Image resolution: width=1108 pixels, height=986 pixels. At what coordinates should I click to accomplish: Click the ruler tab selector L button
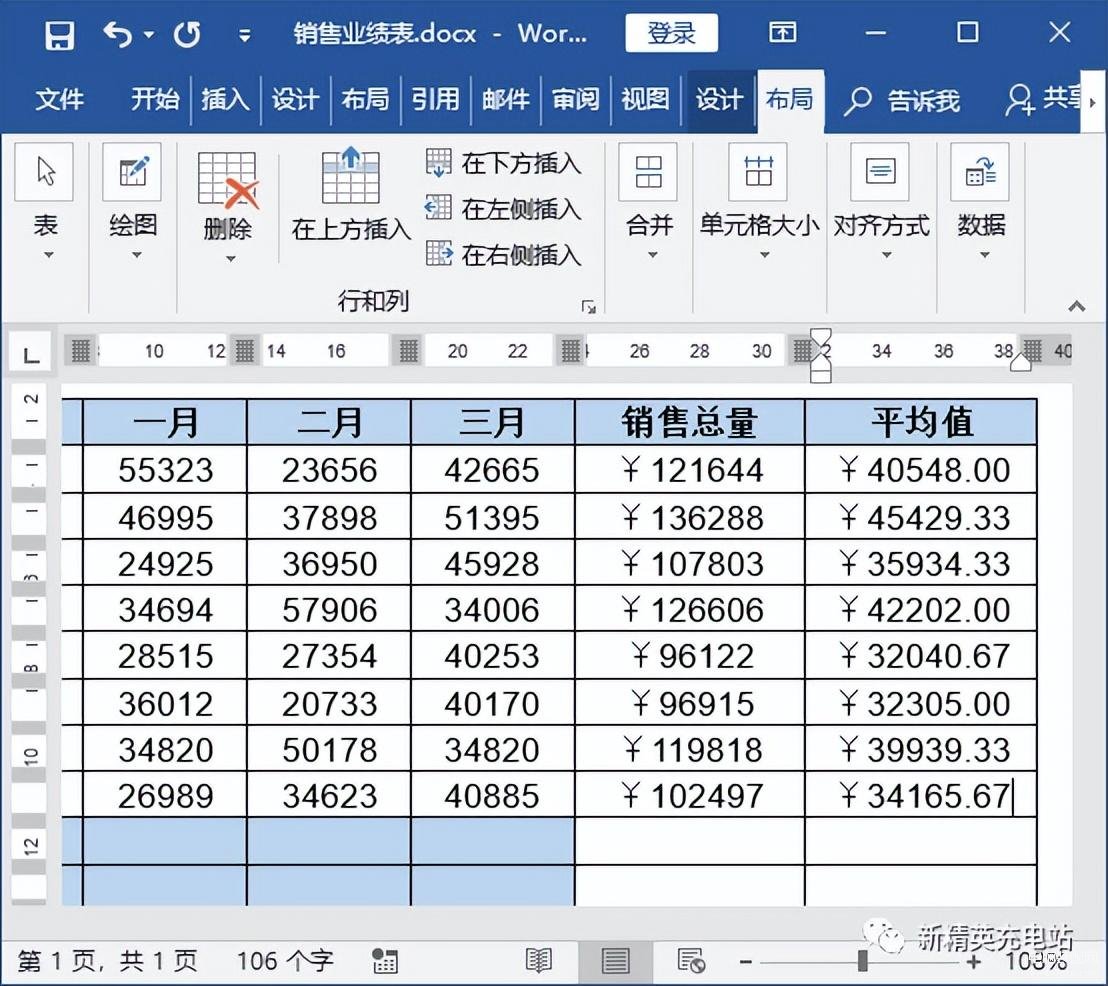[x=30, y=353]
